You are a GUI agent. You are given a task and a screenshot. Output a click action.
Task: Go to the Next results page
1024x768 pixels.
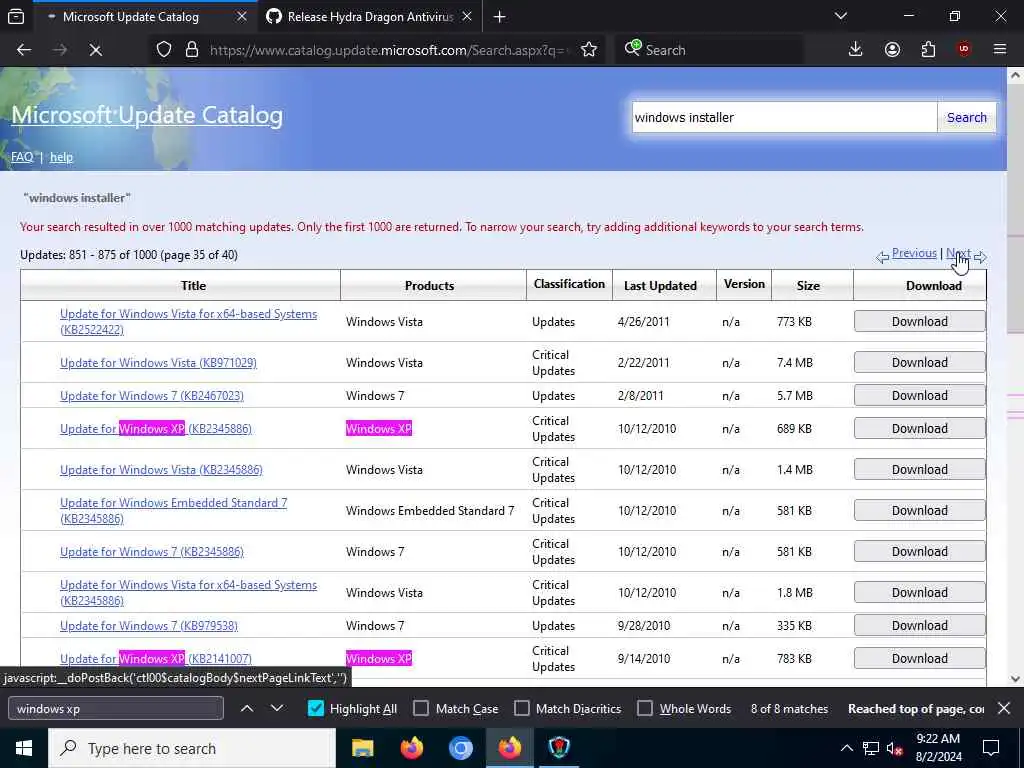[959, 253]
